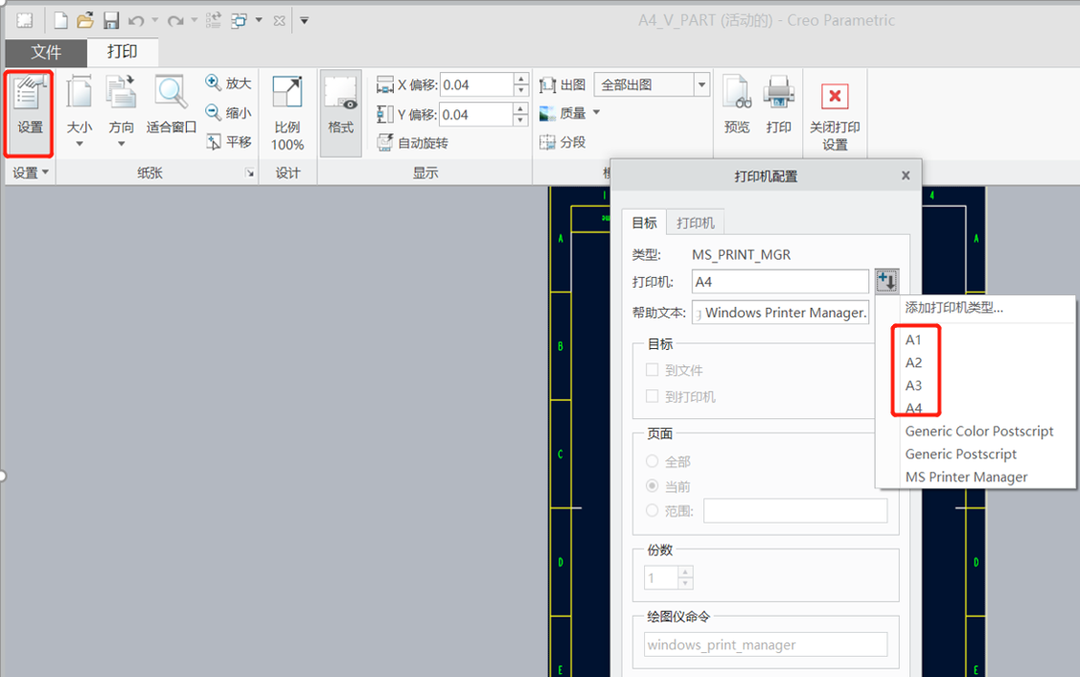This screenshot has height=677, width=1080.
Task: Open the 文件 menu tab
Action: tap(46, 52)
